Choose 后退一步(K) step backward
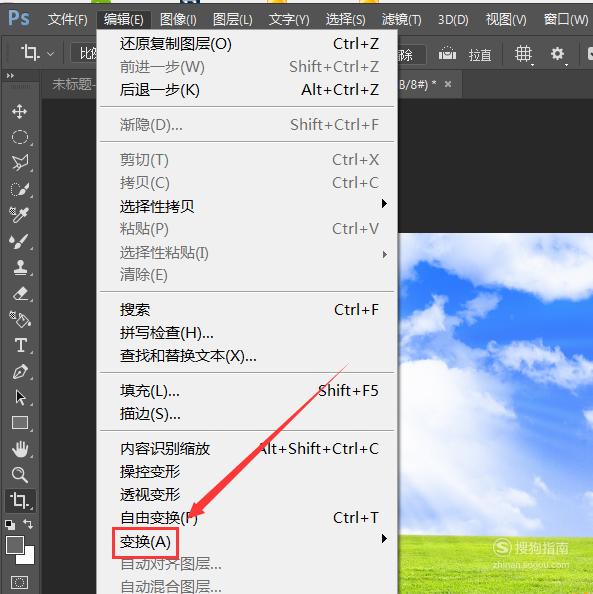This screenshot has height=594, width=593. (x=247, y=90)
